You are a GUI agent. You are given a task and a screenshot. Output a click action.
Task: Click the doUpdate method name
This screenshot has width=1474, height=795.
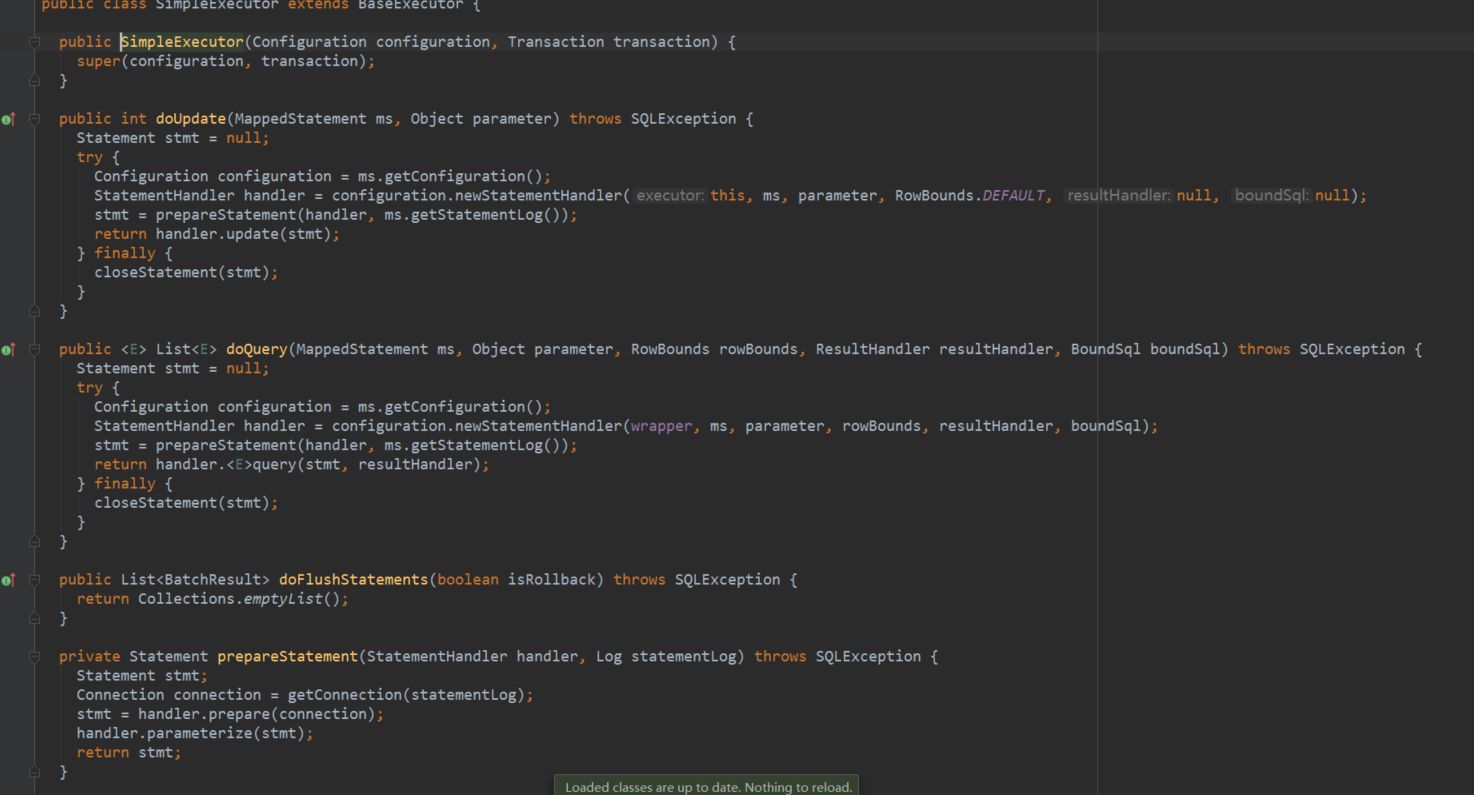(191, 119)
